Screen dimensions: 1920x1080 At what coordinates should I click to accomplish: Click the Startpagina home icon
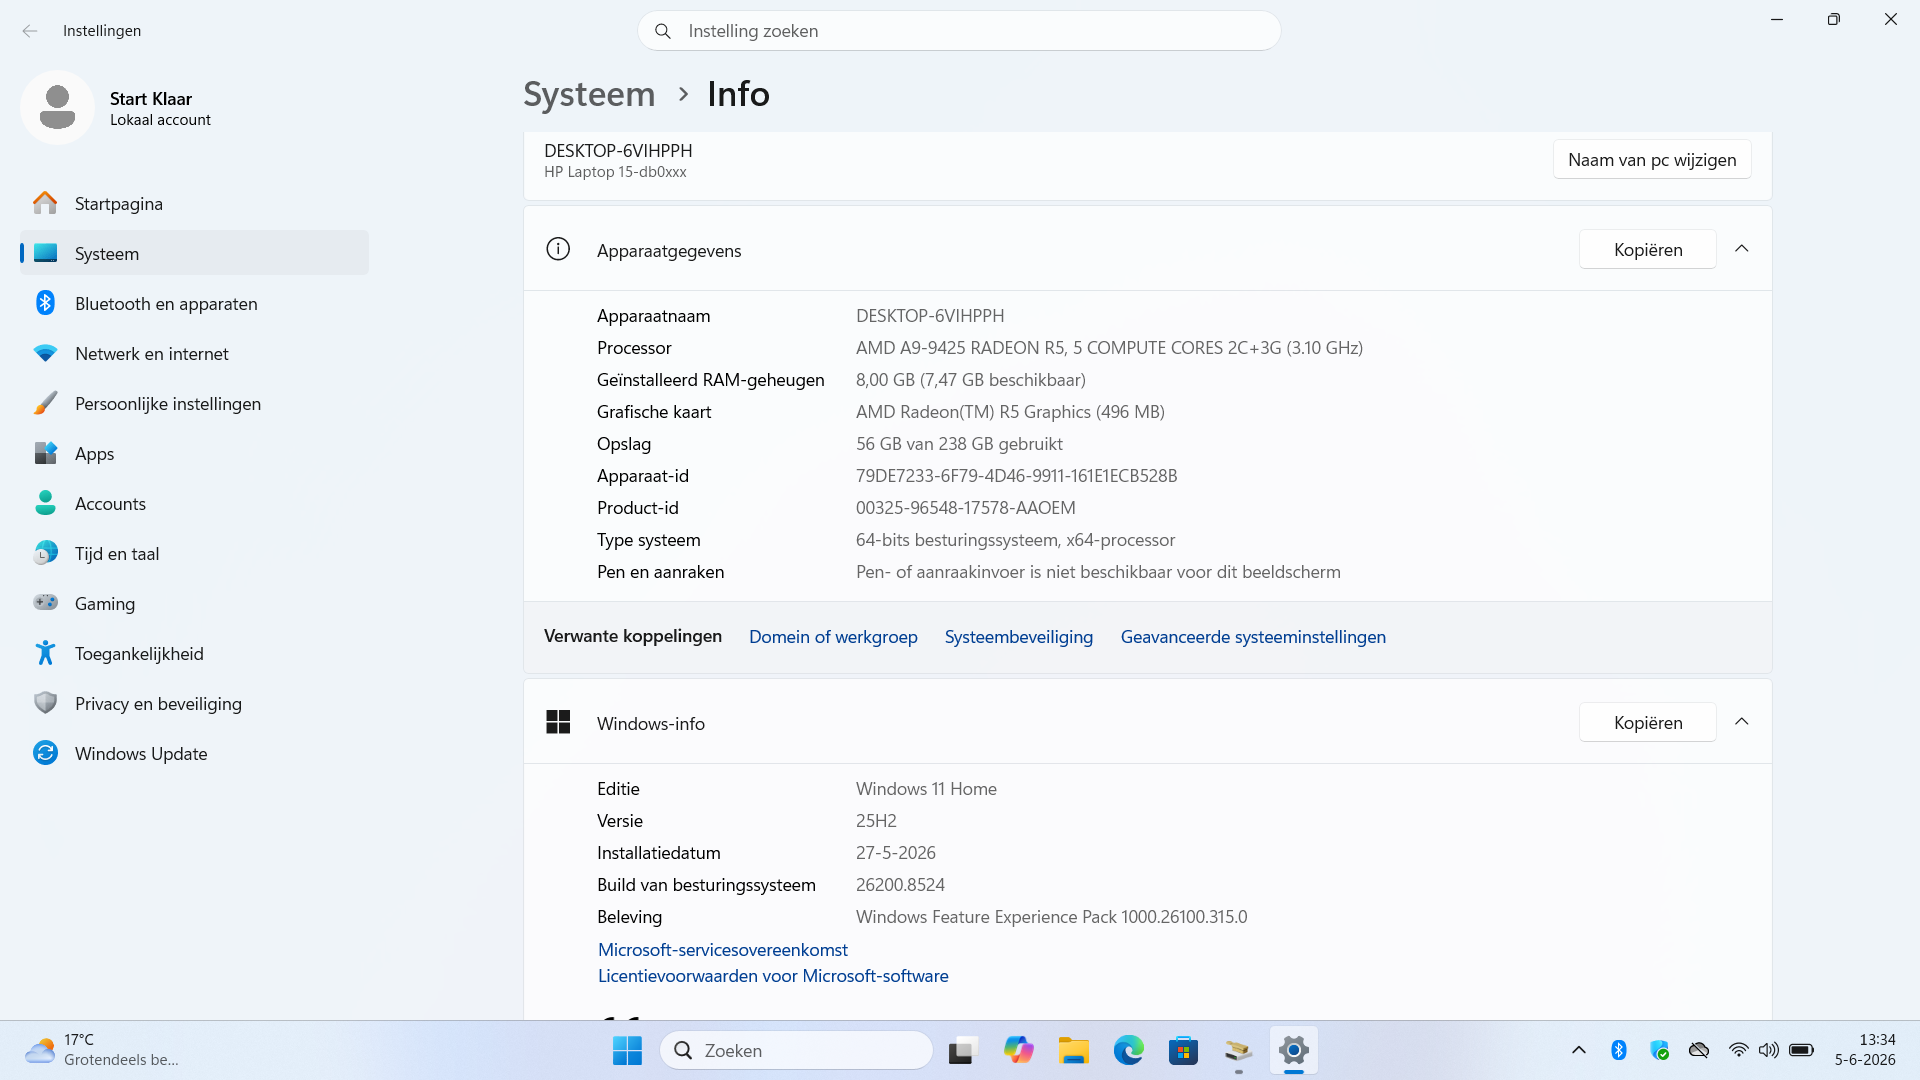[x=45, y=203]
